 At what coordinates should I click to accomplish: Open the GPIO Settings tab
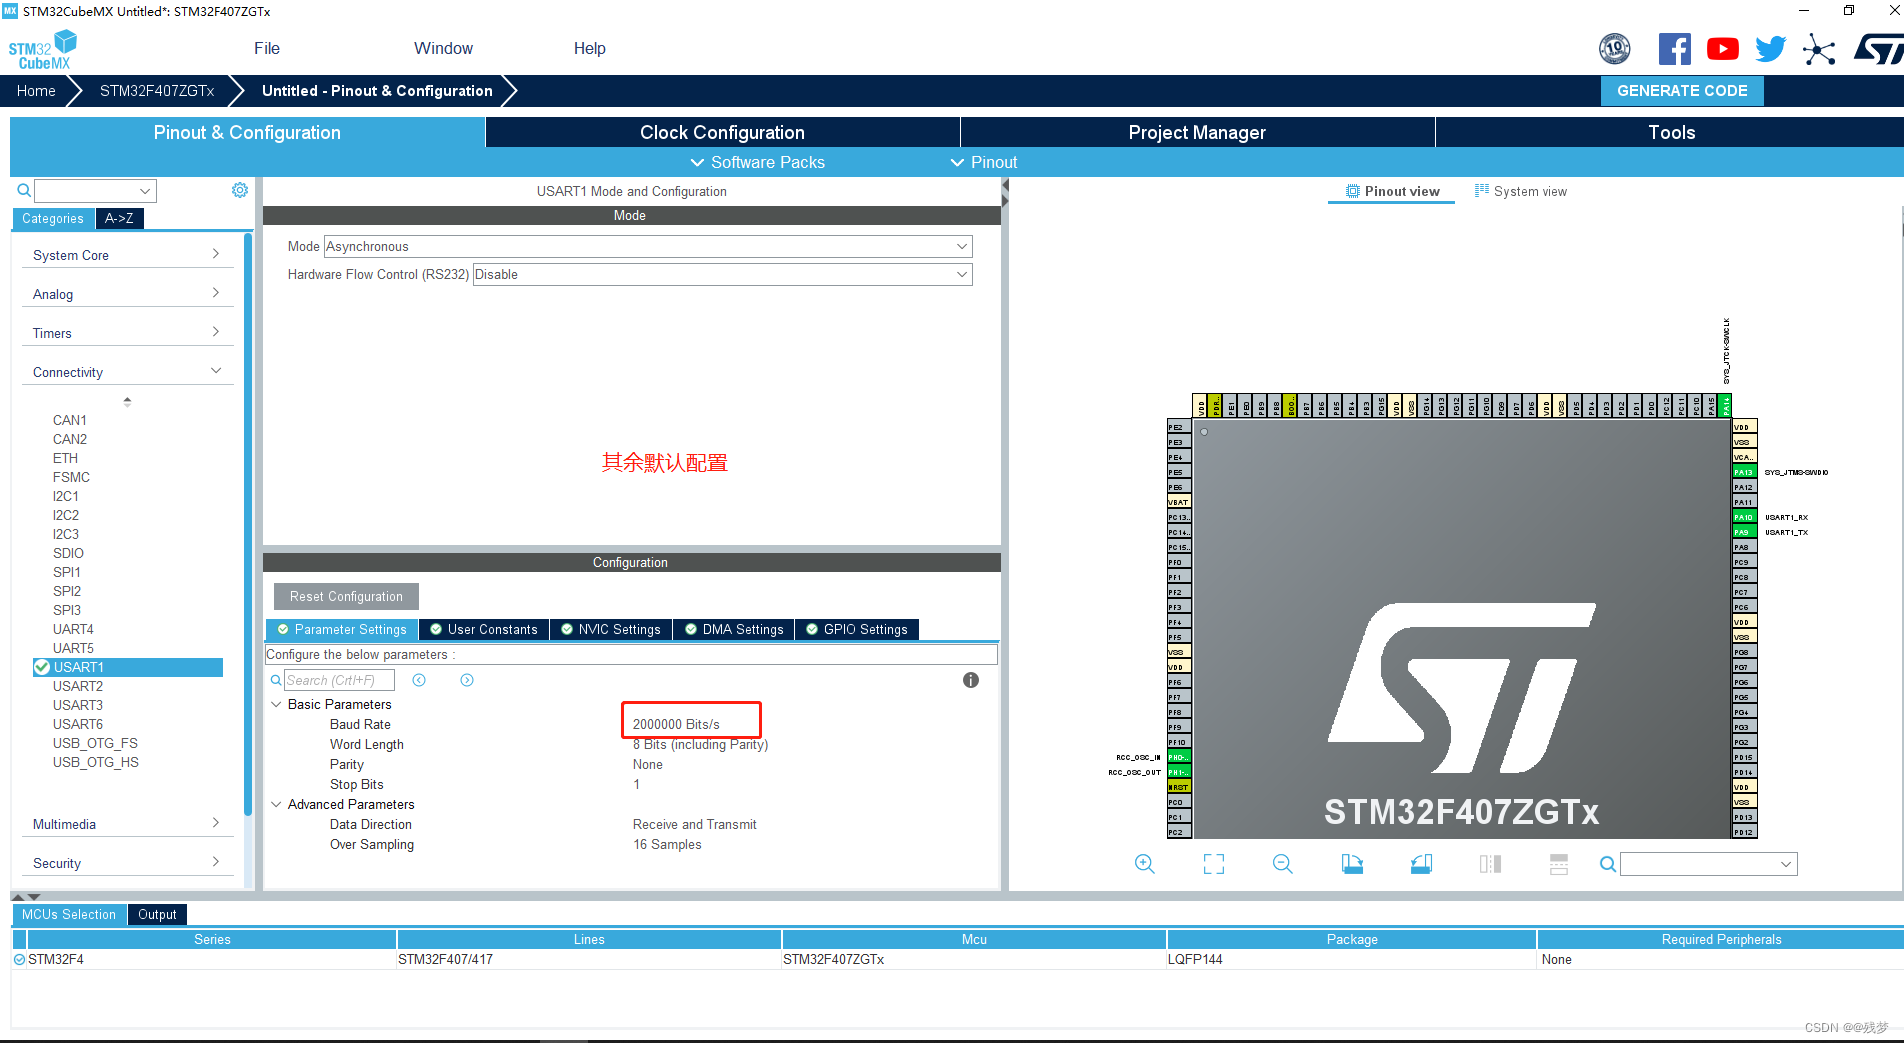click(857, 629)
